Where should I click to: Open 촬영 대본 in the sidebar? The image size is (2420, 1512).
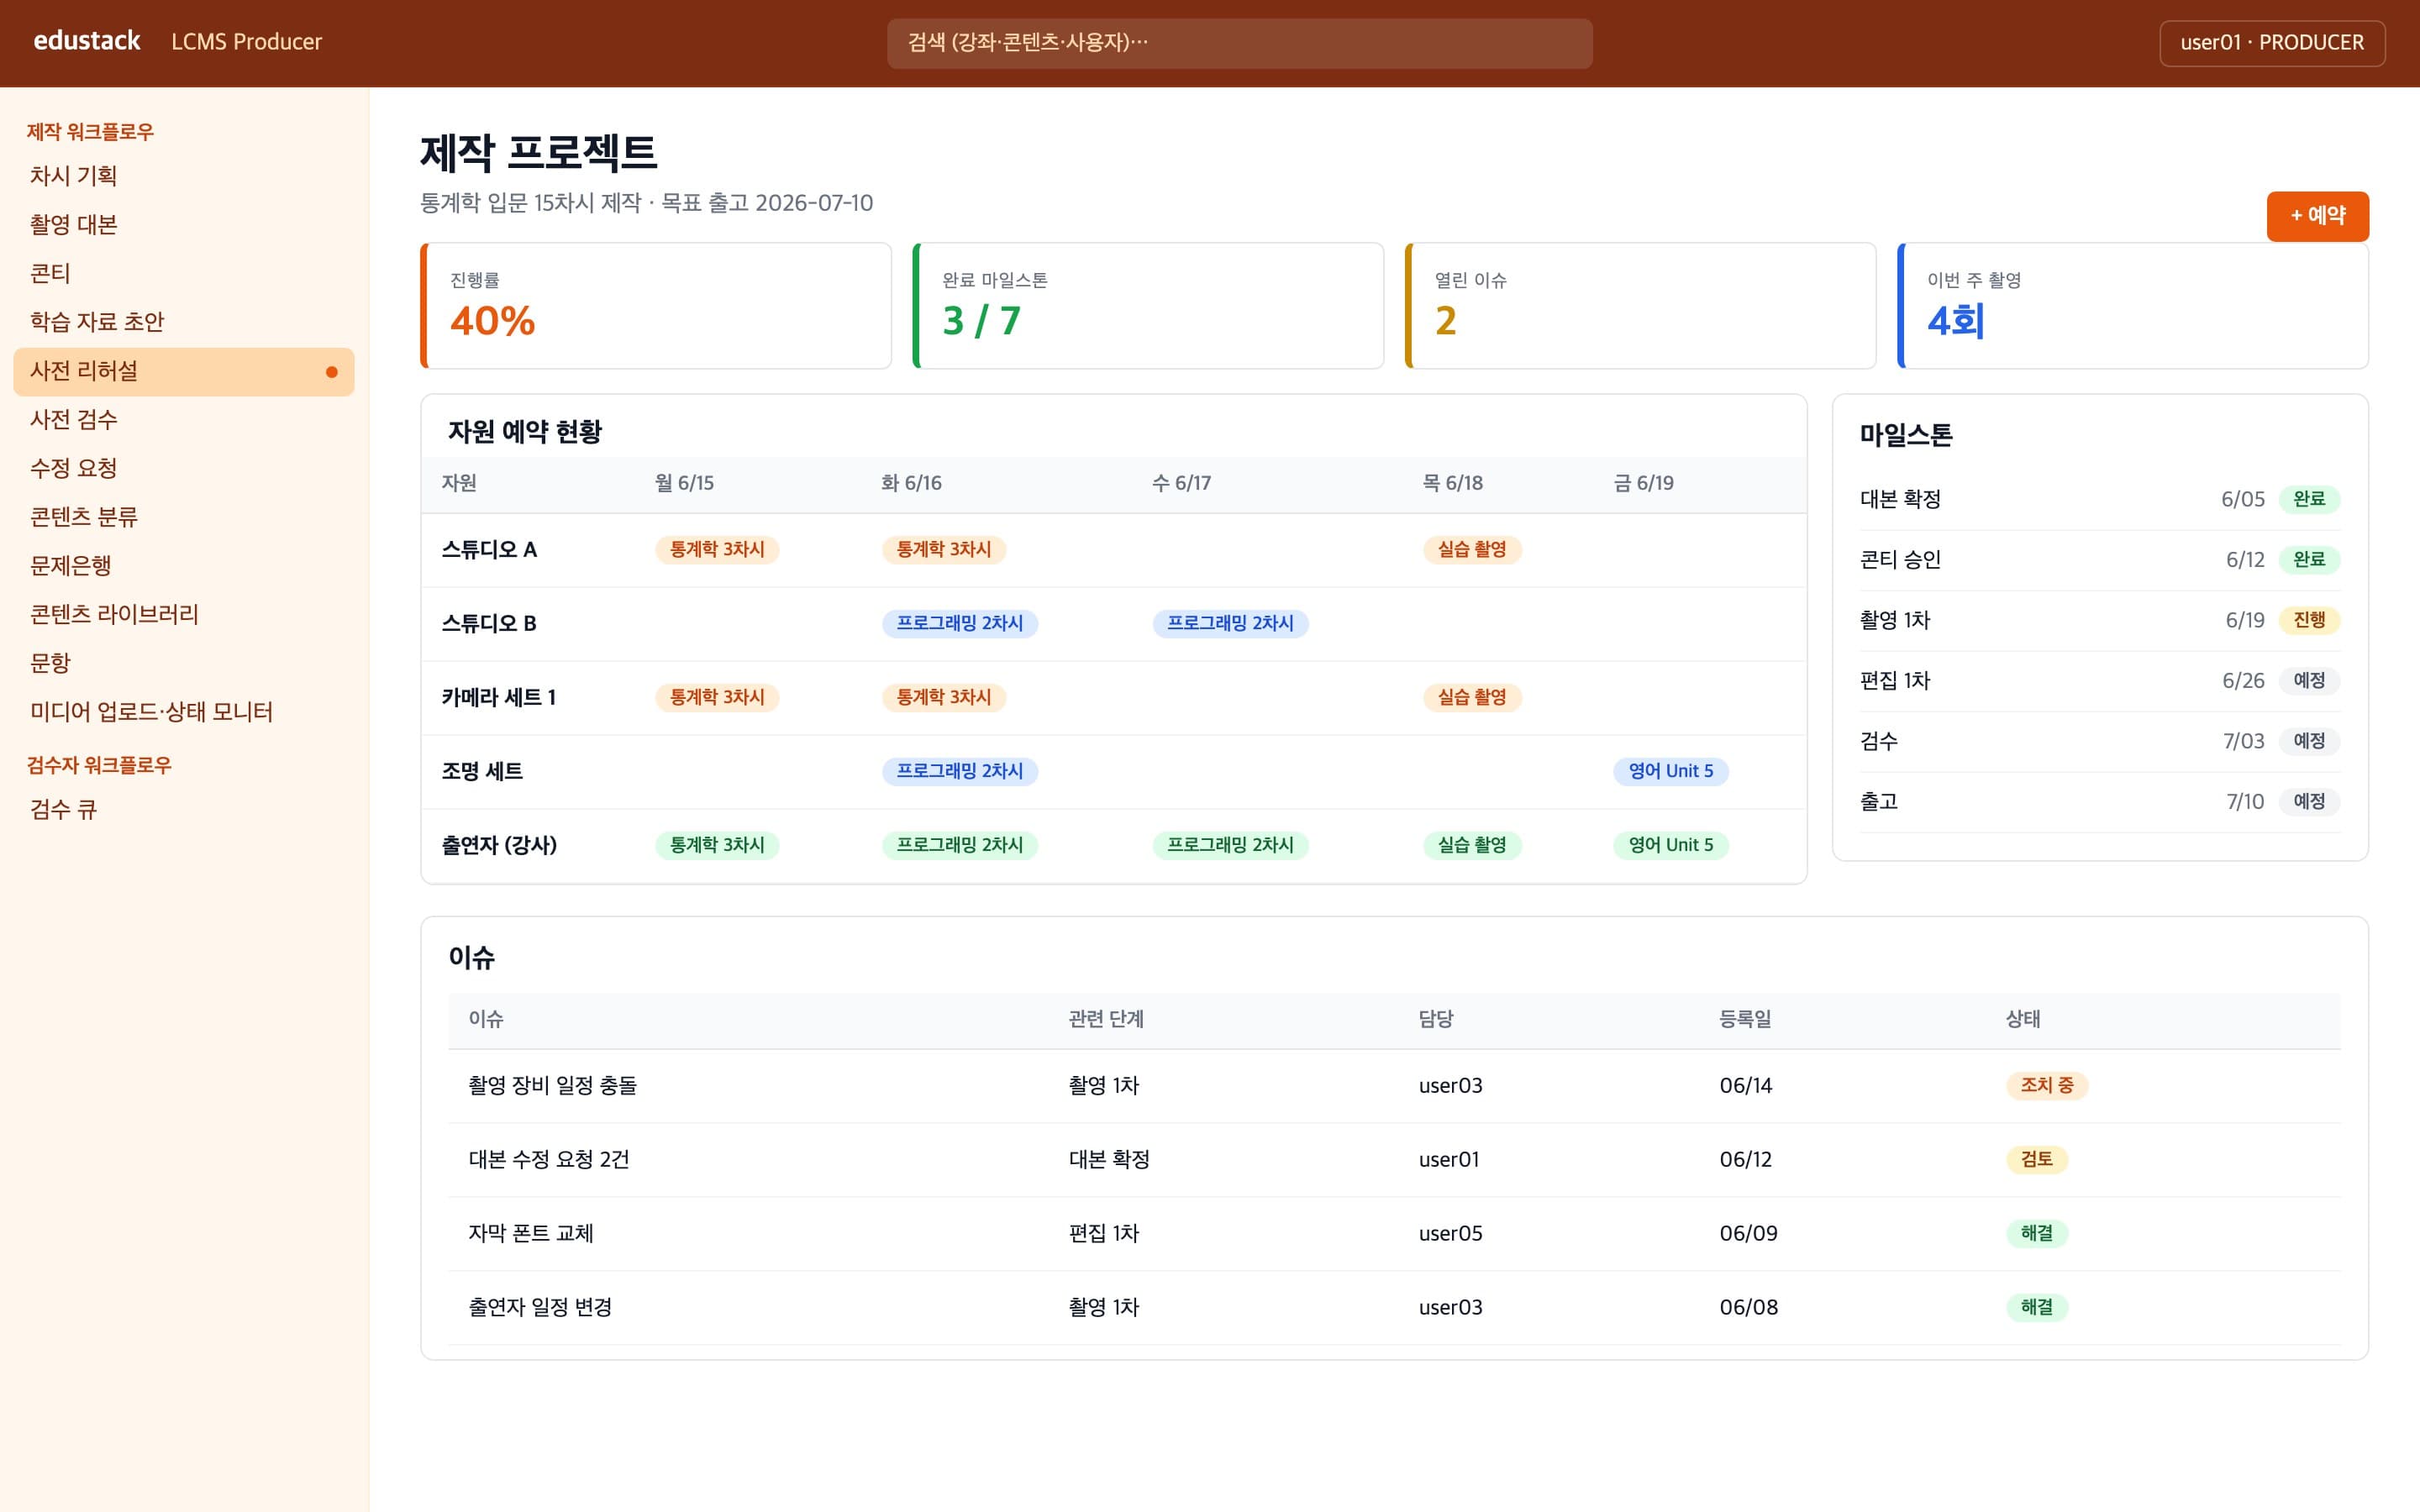184,224
